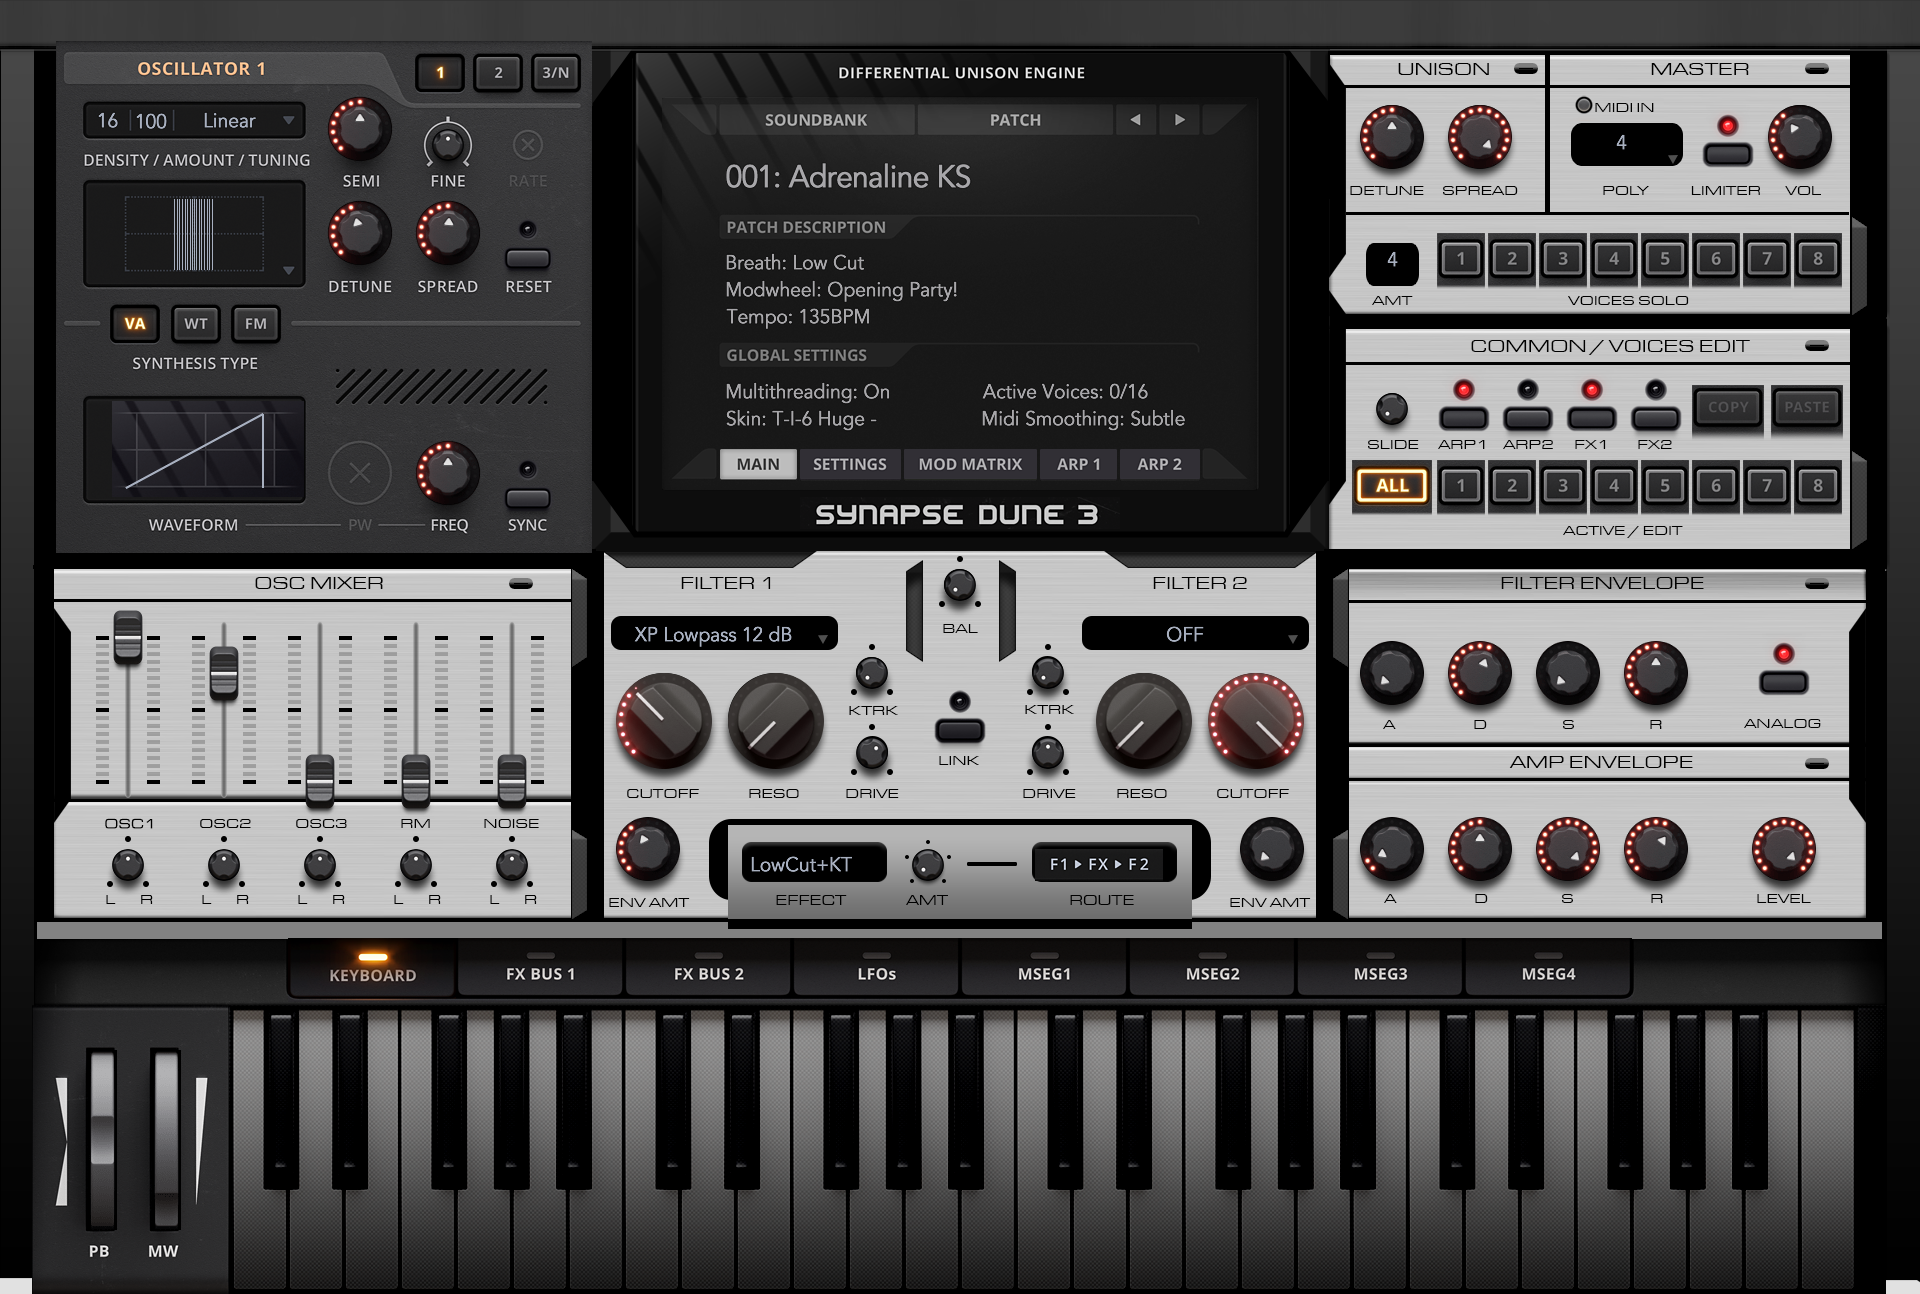This screenshot has height=1294, width=1920.
Task: Switch to the ARP 1 tab
Action: tap(1078, 464)
